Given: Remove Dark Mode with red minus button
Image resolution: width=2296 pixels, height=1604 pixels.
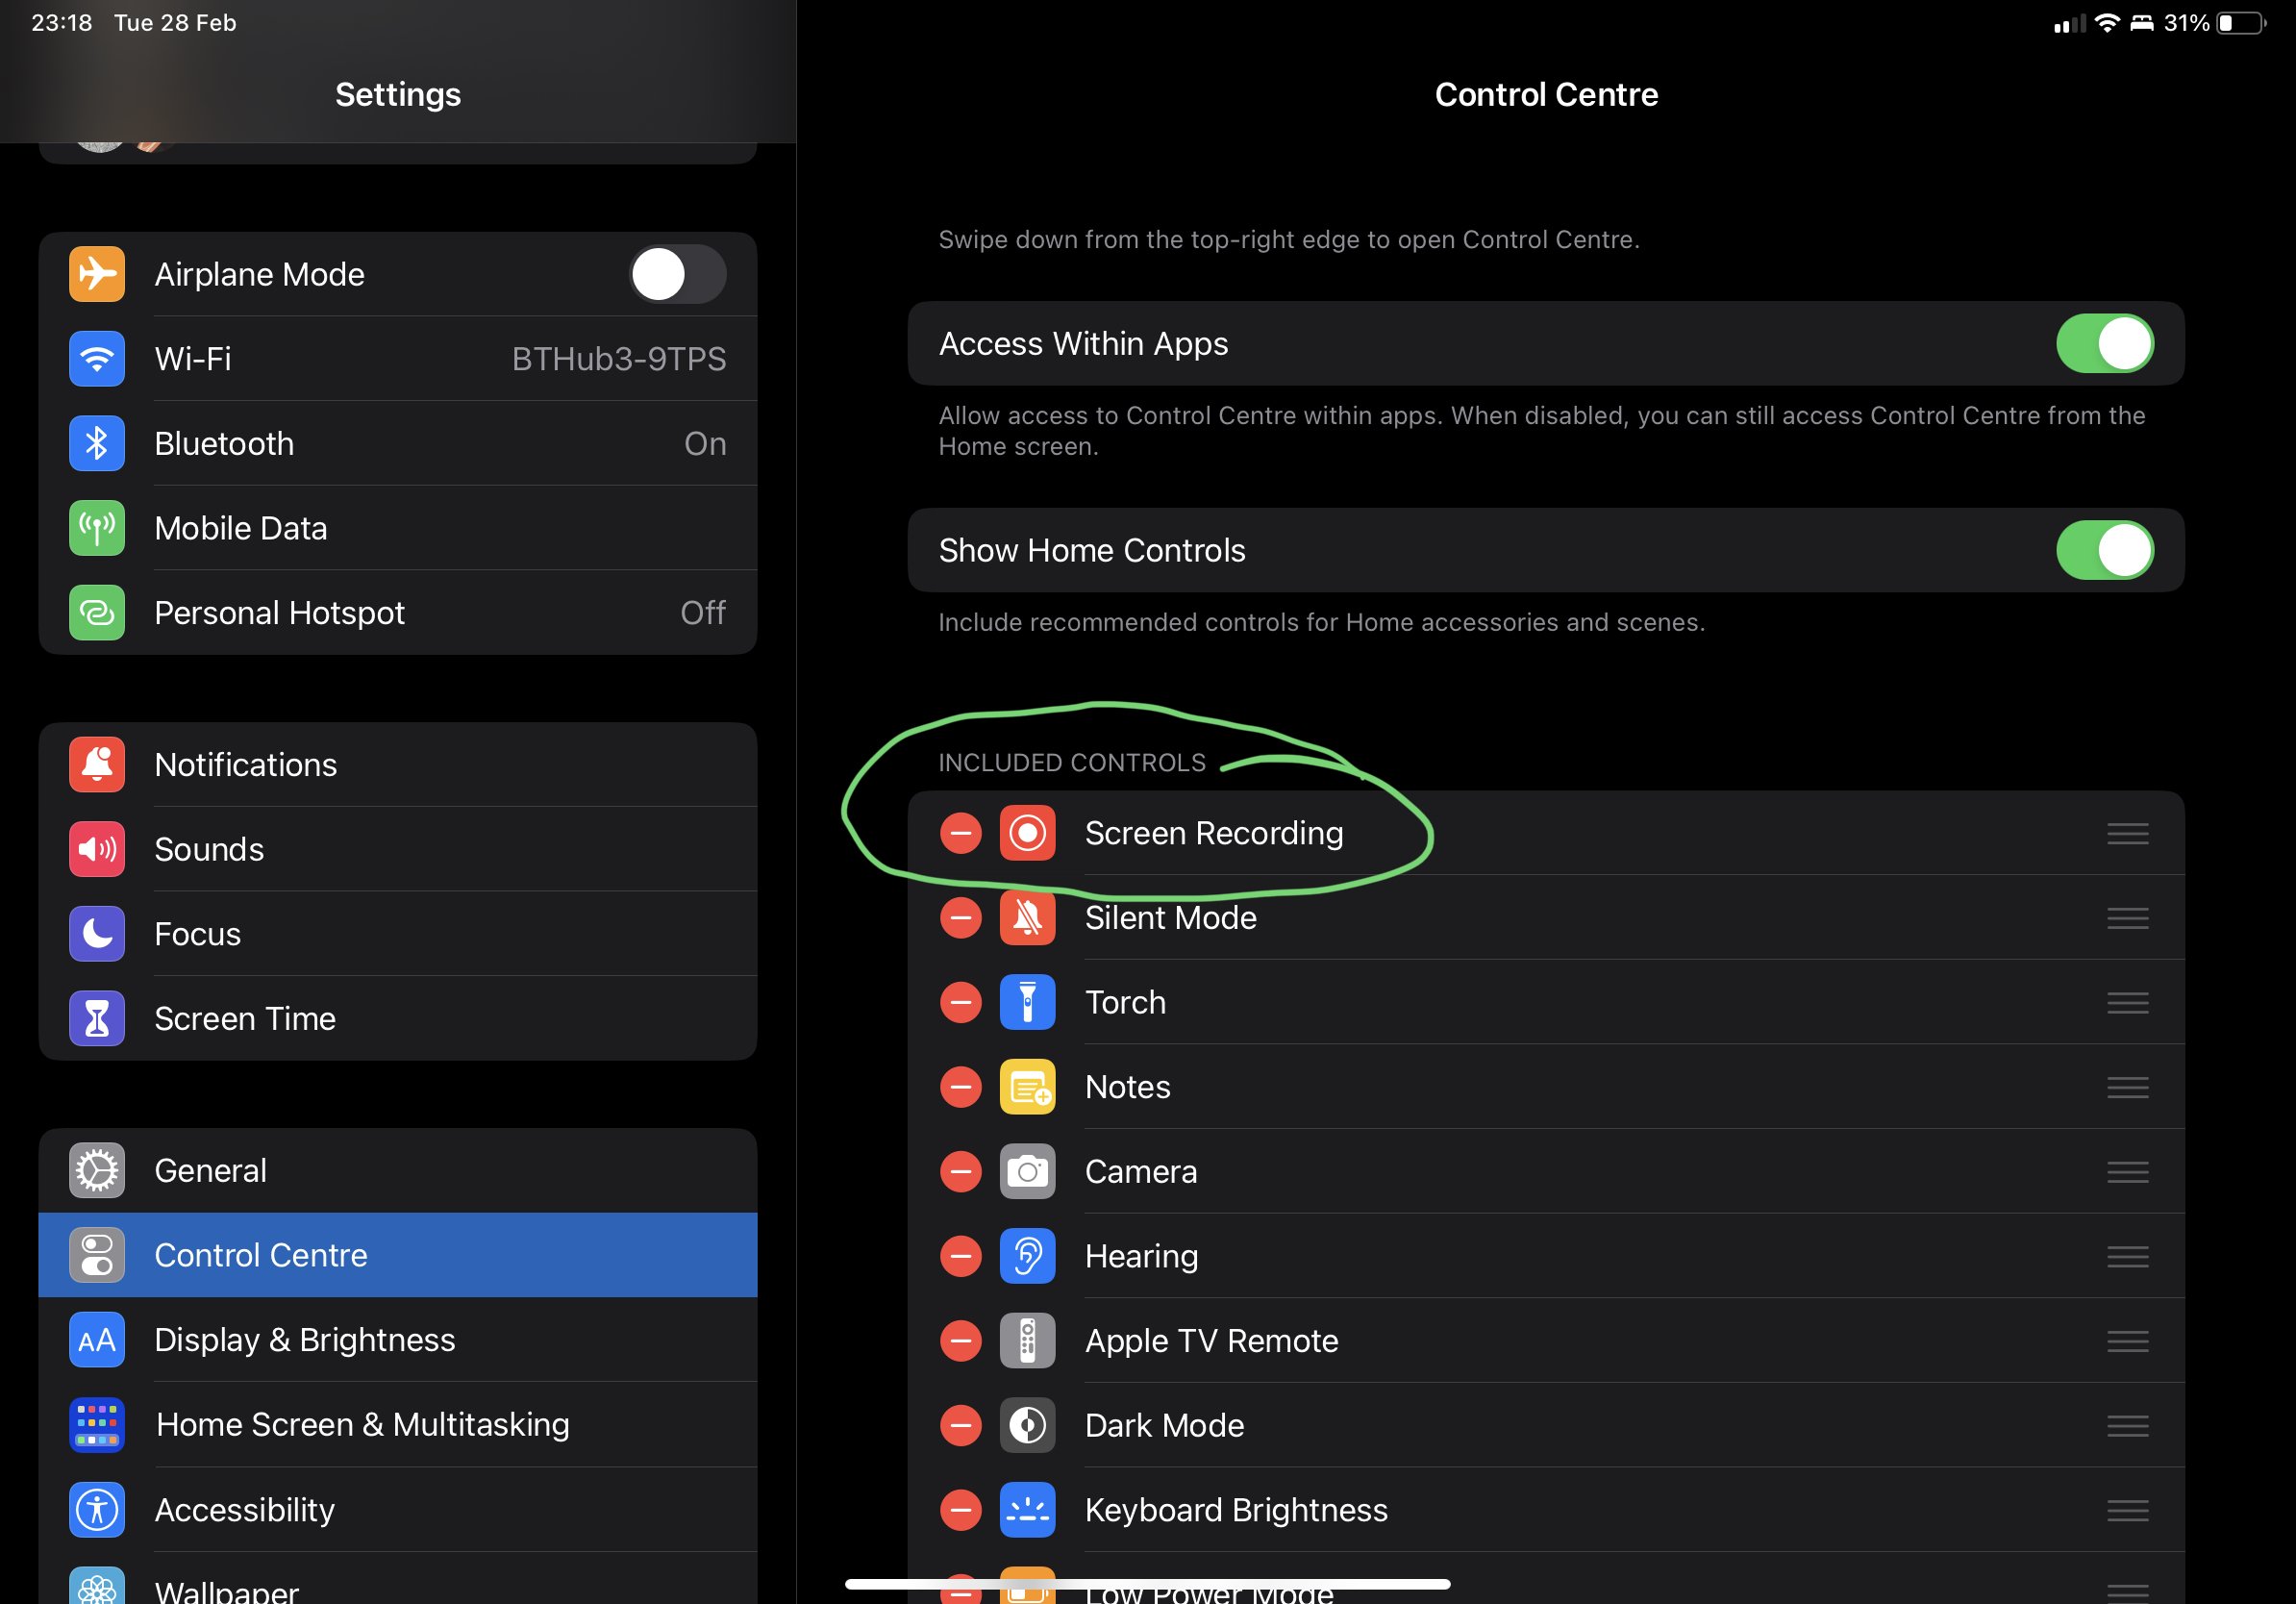Looking at the screenshot, I should tap(960, 1425).
